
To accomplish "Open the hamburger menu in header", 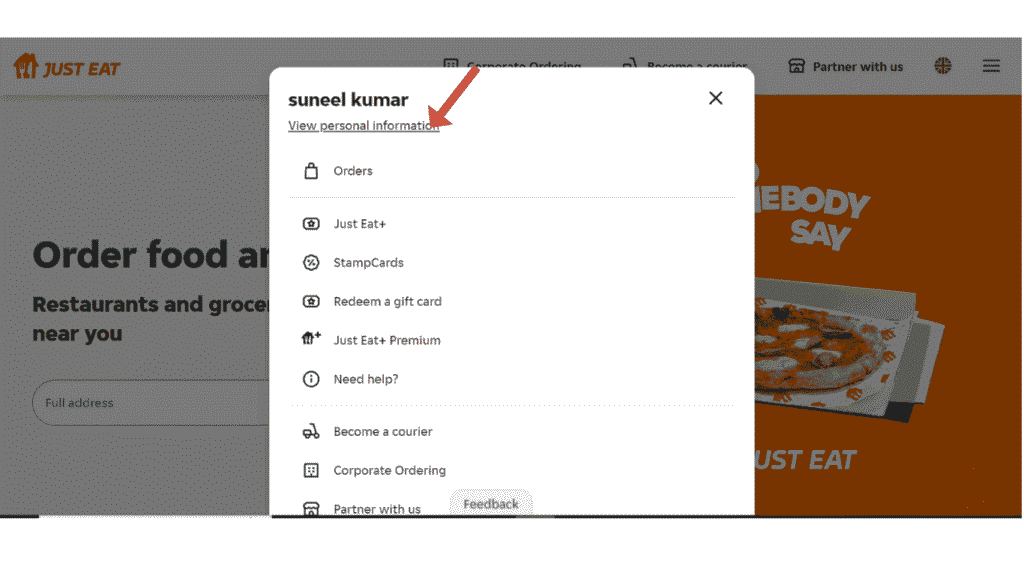I will point(991,66).
